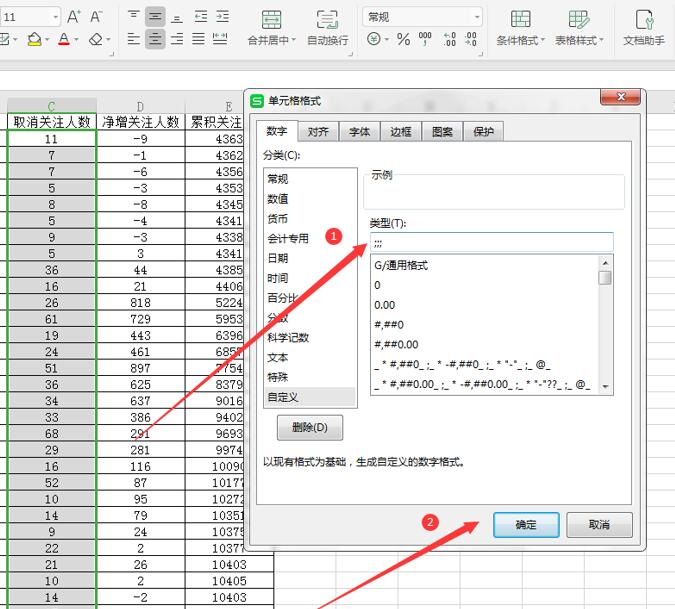Select column C header
675x609 pixels.
pyautogui.click(x=52, y=106)
